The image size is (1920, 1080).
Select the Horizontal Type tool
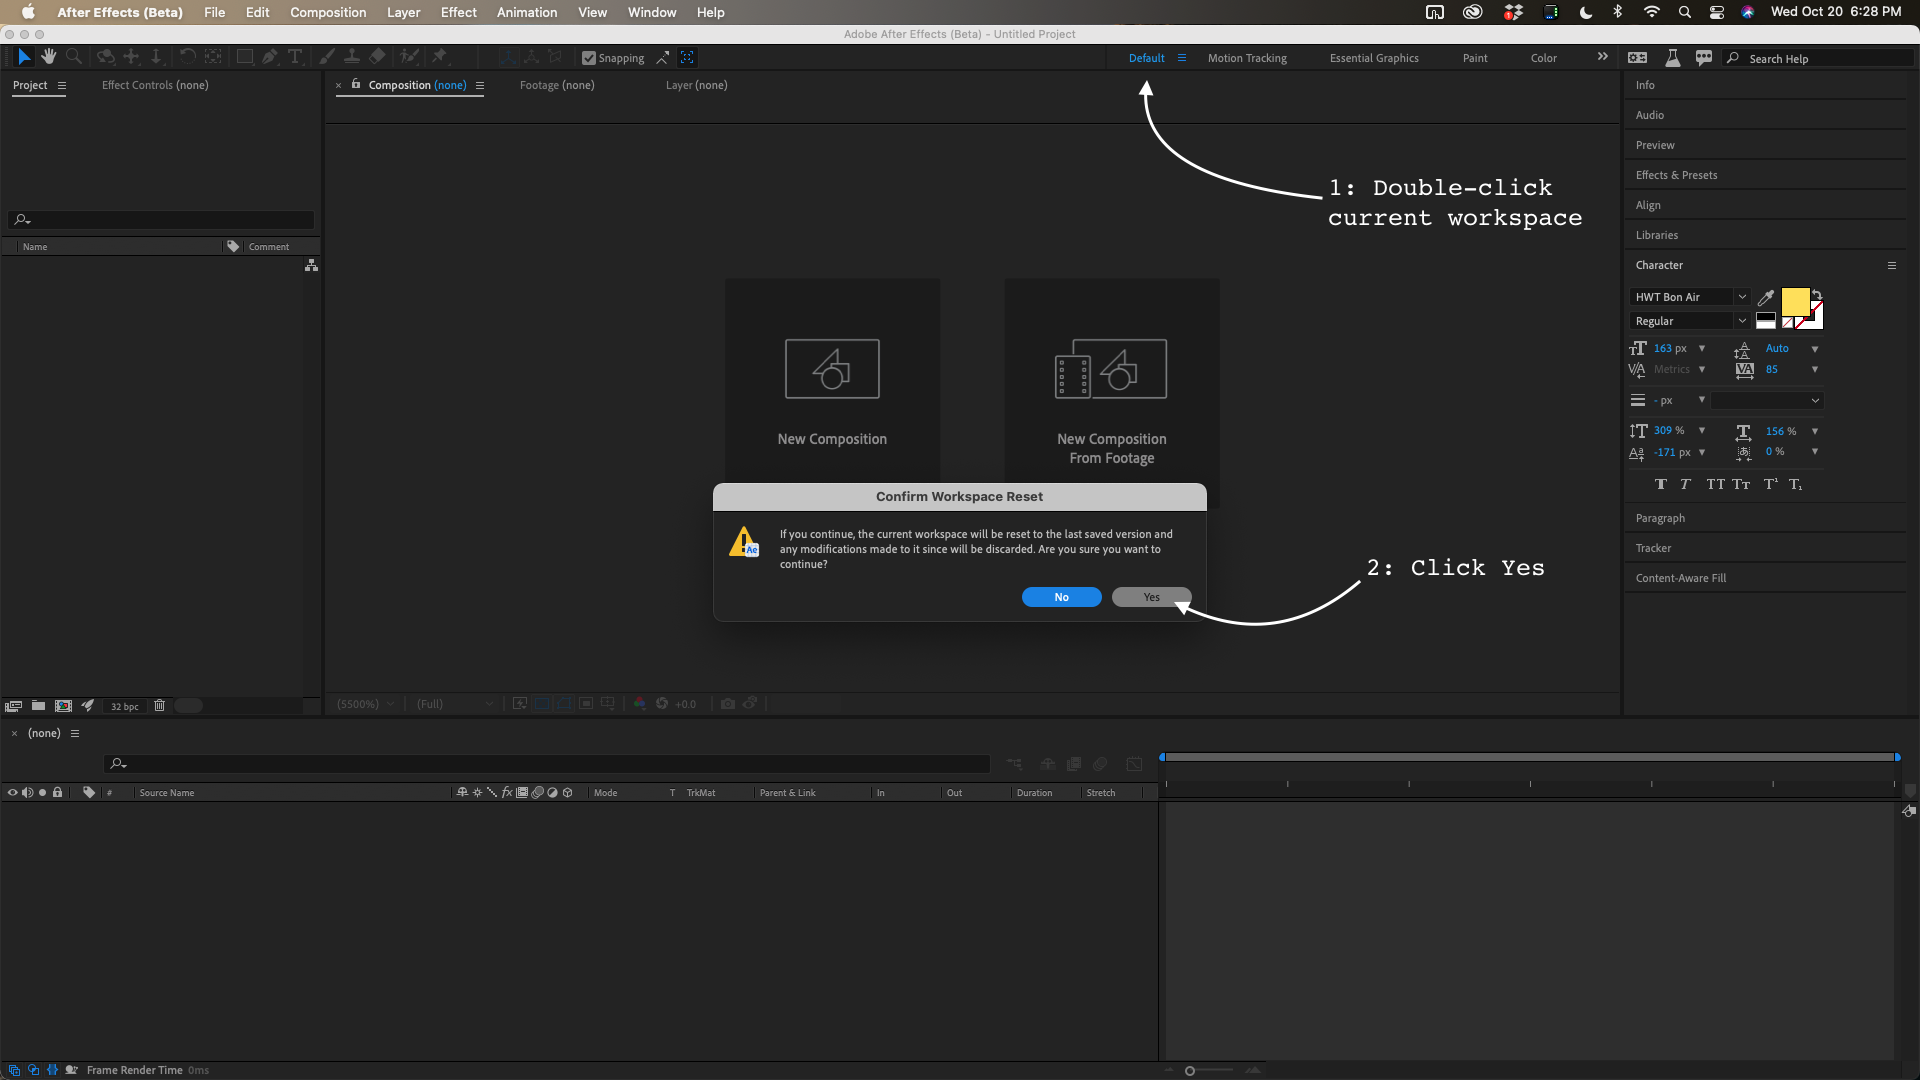pyautogui.click(x=295, y=56)
